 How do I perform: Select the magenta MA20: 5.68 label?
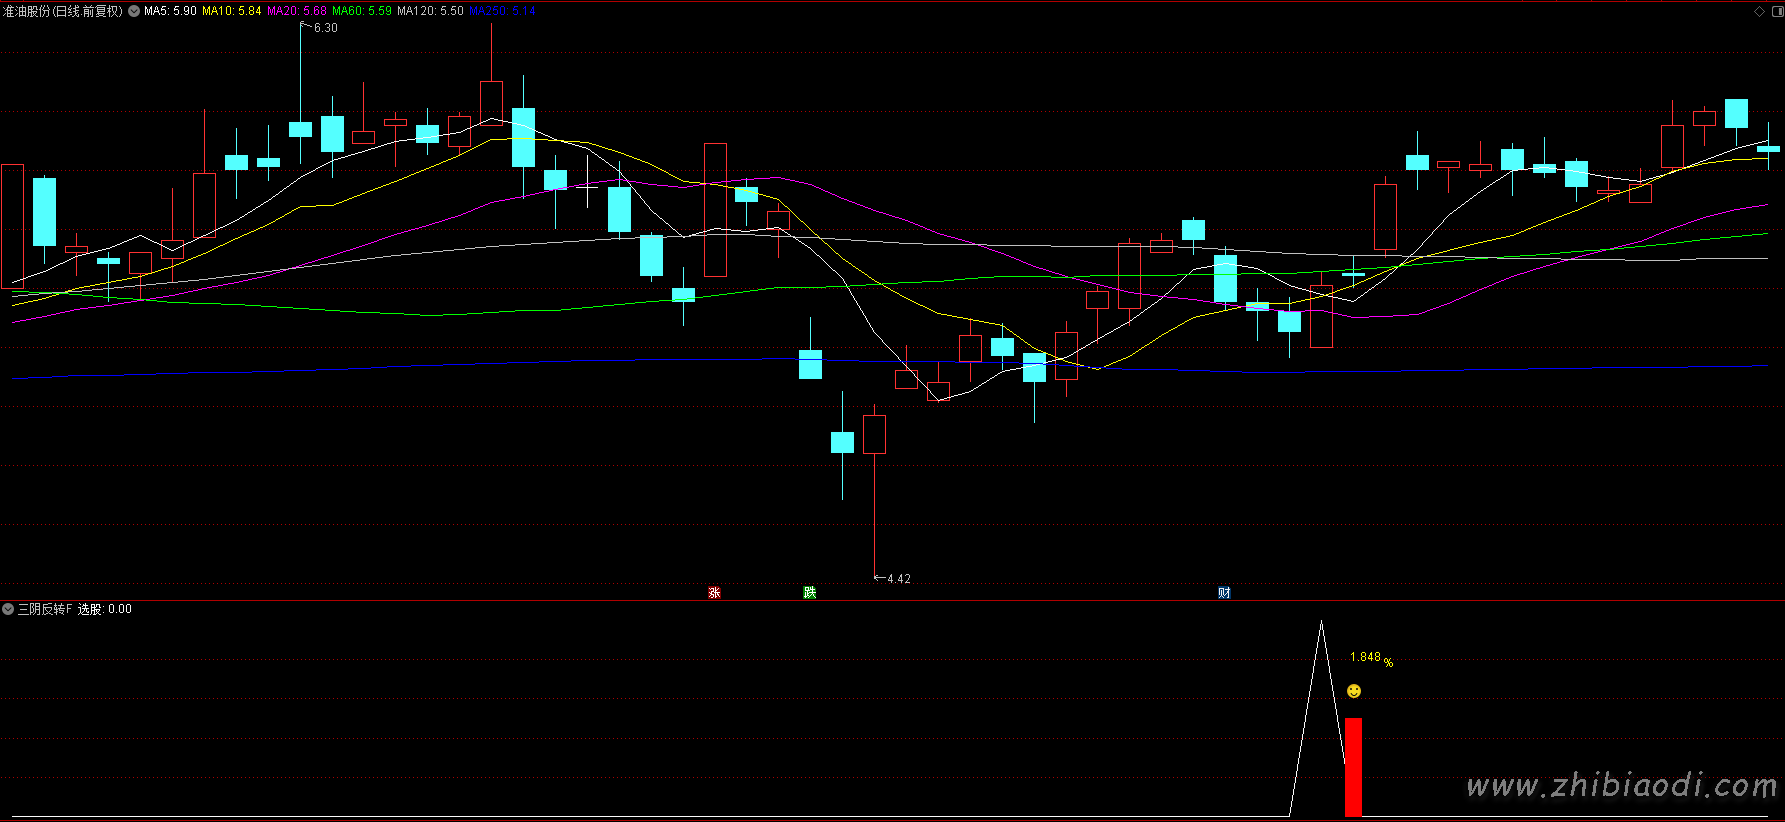[297, 11]
